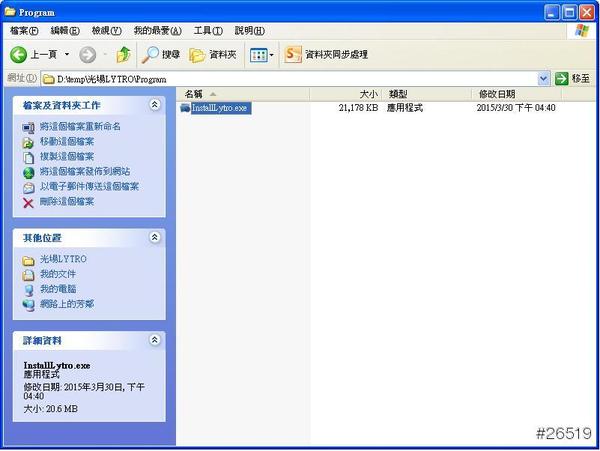Click the email envelope task icon
The image size is (600, 451).
pyautogui.click(x=28, y=188)
